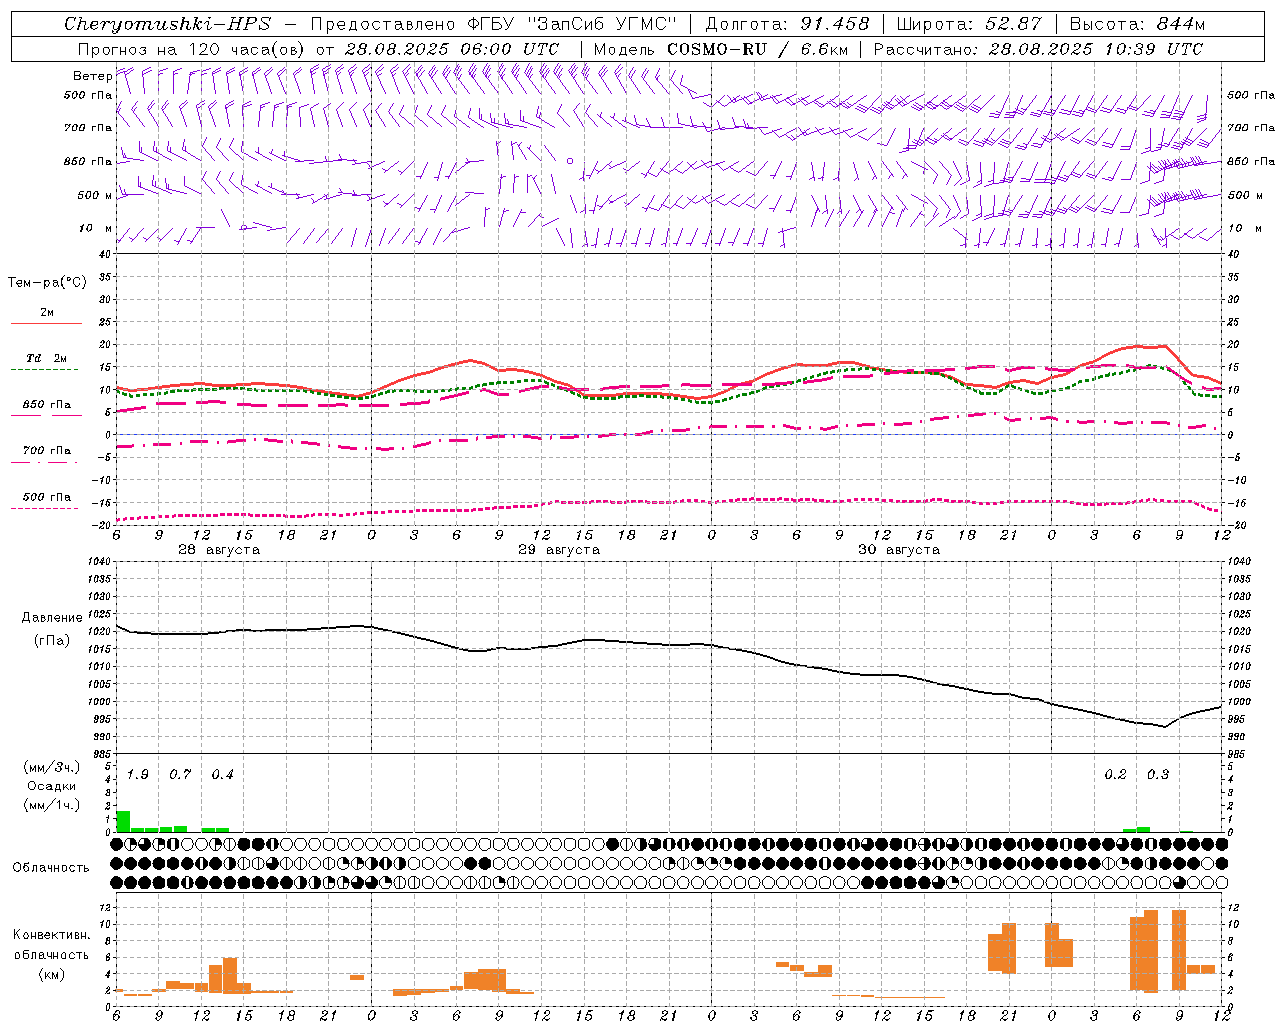
Task: Click left-side '500 м' wind level label
Action: tap(94, 196)
